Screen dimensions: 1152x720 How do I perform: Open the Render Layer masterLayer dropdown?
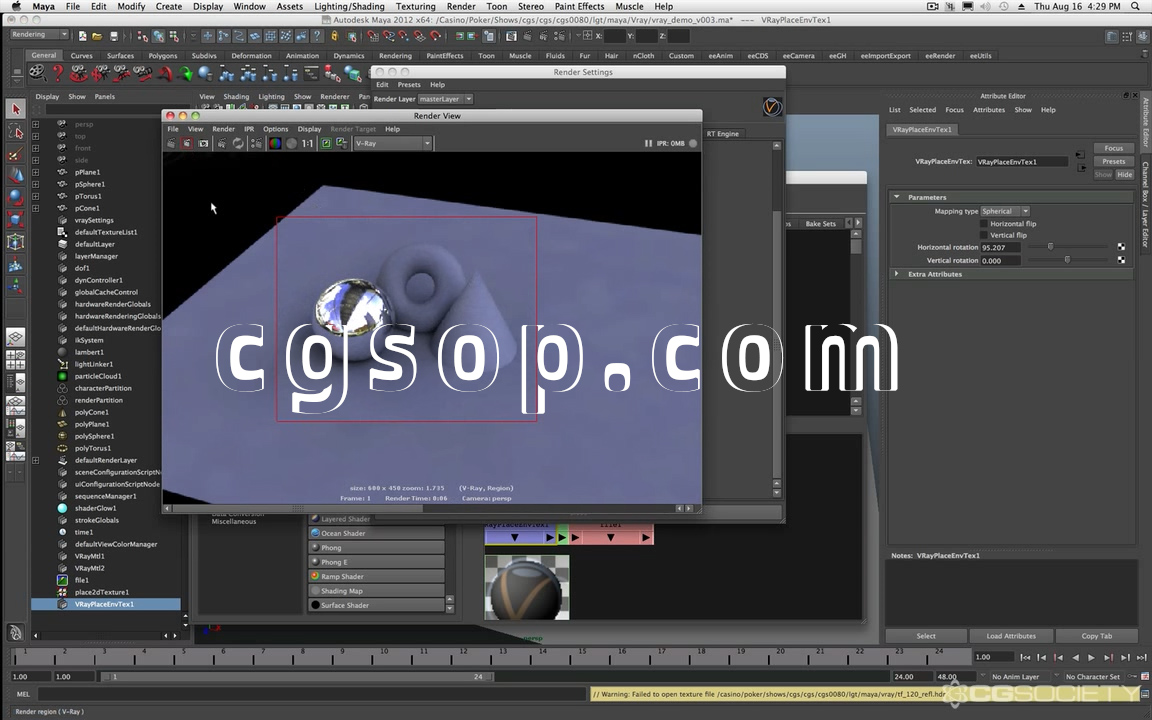point(445,98)
